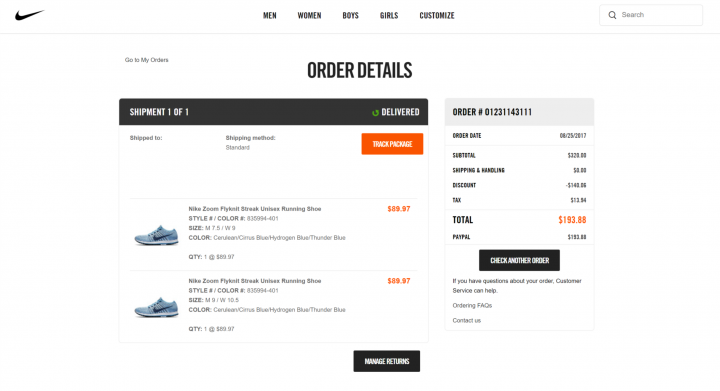The image size is (720, 391).
Task: Click the search magnifier icon
Action: (x=612, y=15)
